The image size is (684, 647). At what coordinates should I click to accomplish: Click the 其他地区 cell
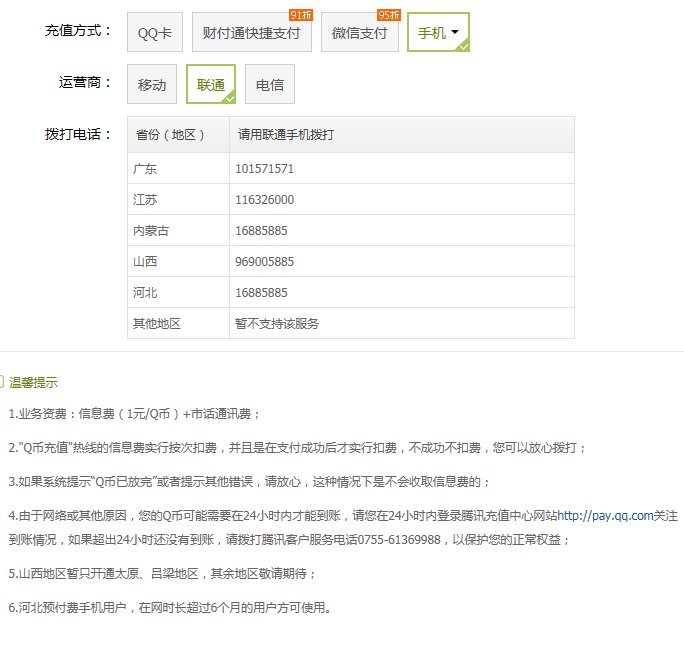coord(178,323)
